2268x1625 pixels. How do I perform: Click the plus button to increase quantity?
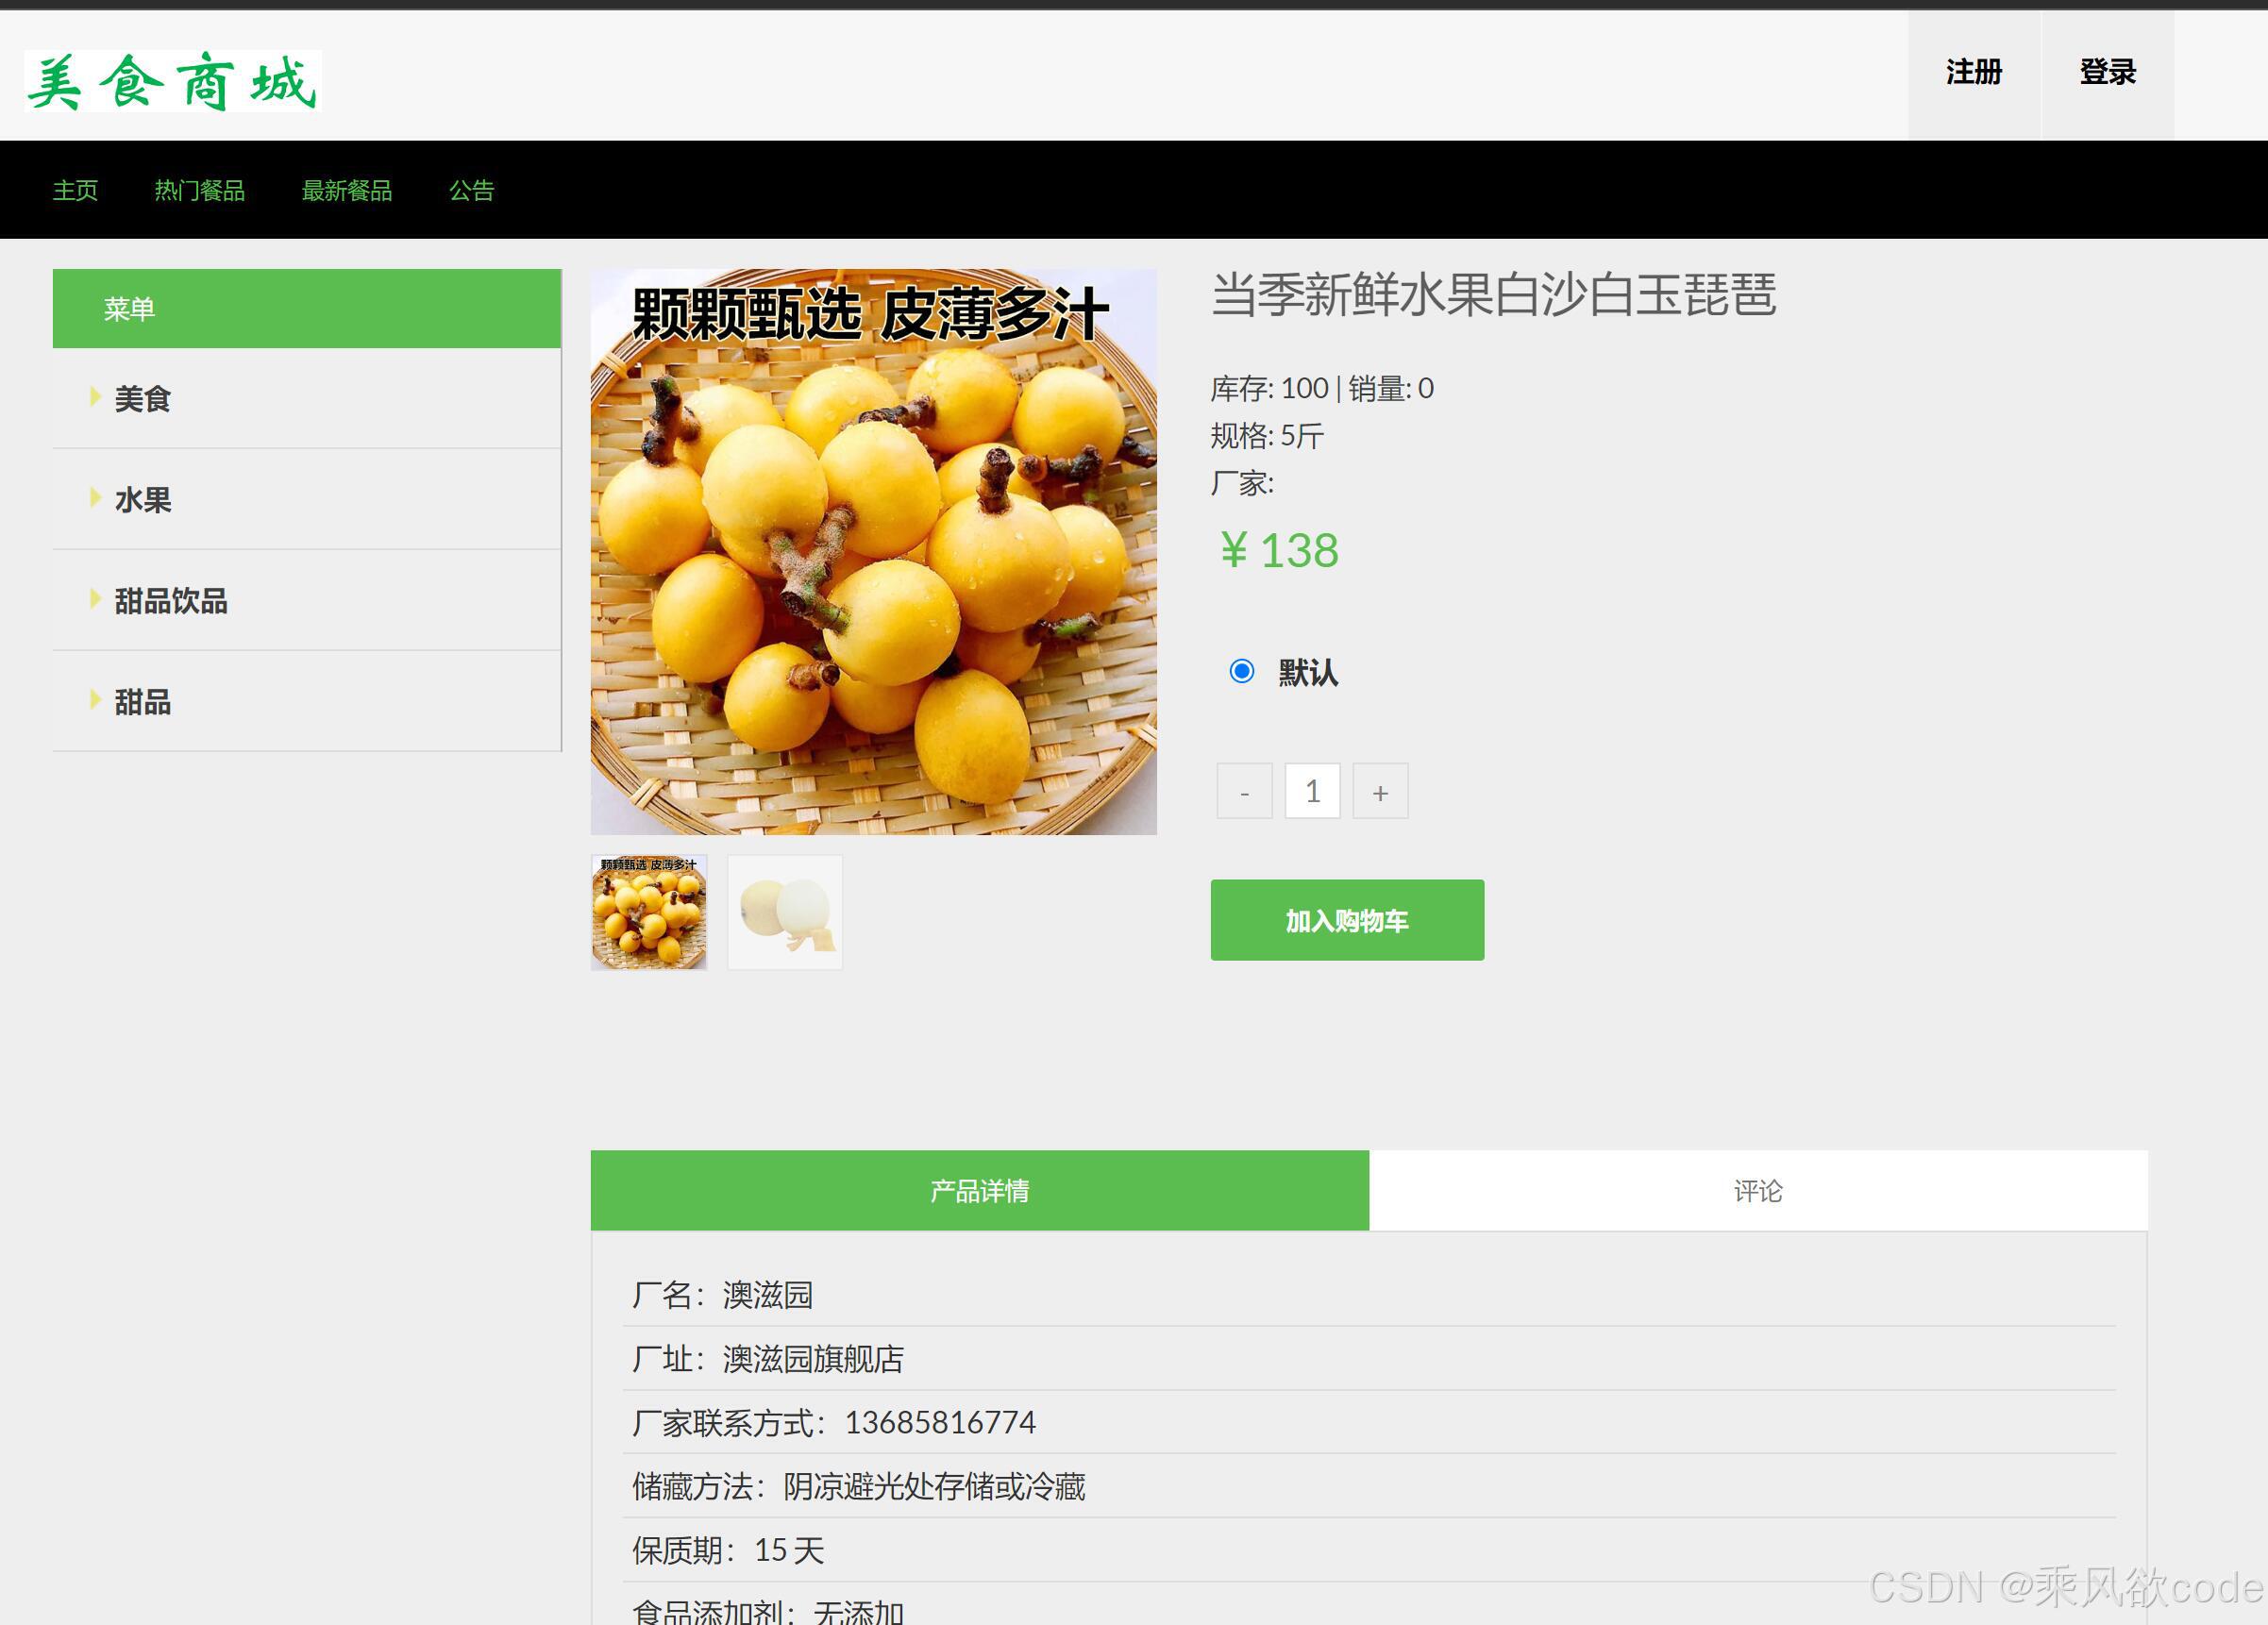point(1379,790)
